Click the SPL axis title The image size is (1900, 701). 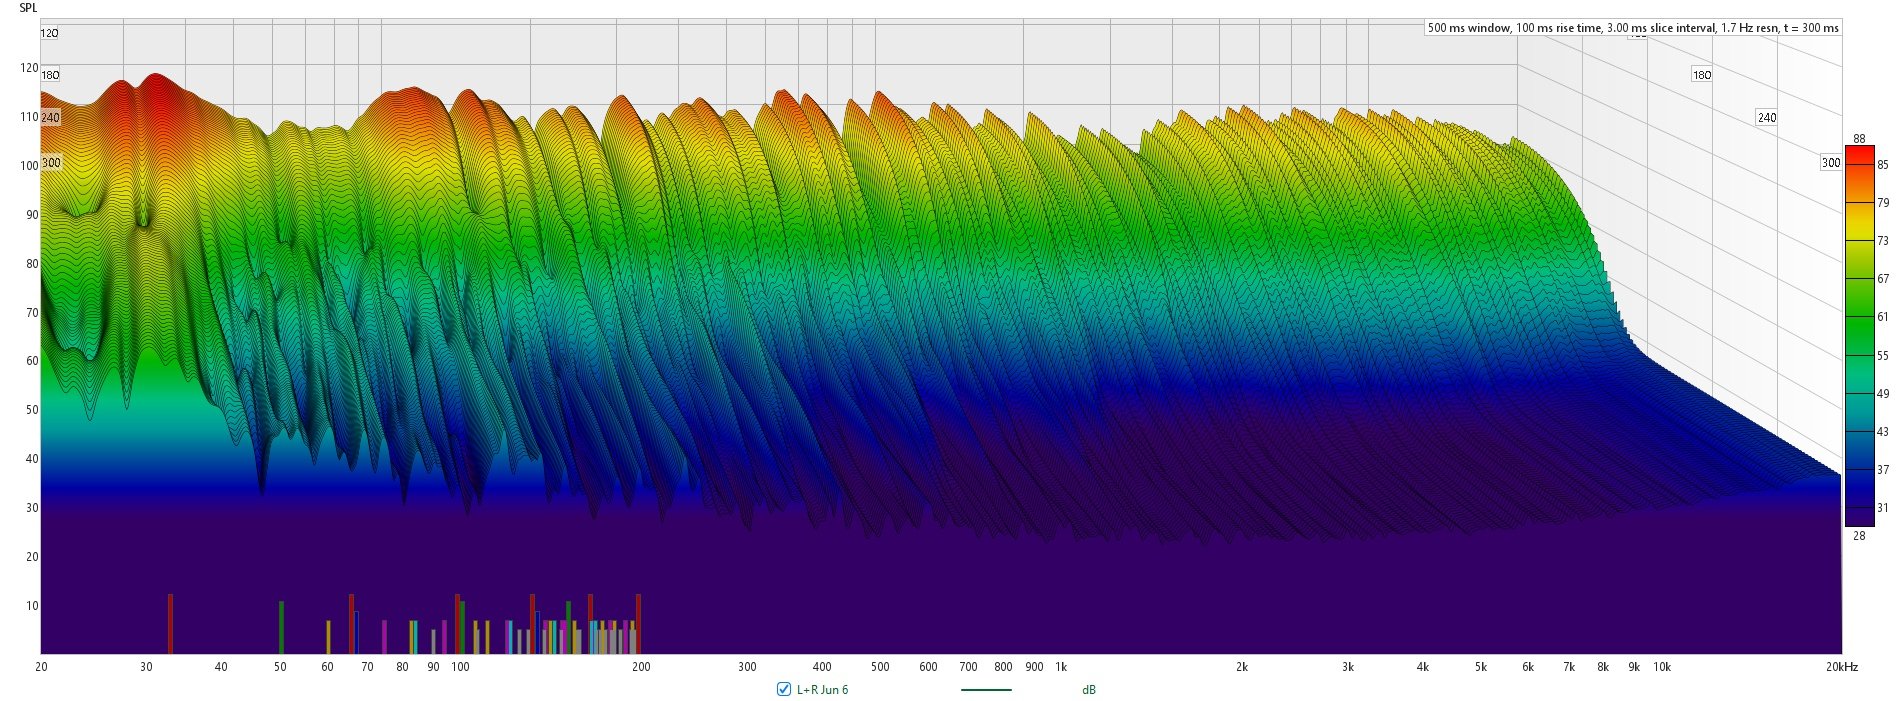click(28, 8)
